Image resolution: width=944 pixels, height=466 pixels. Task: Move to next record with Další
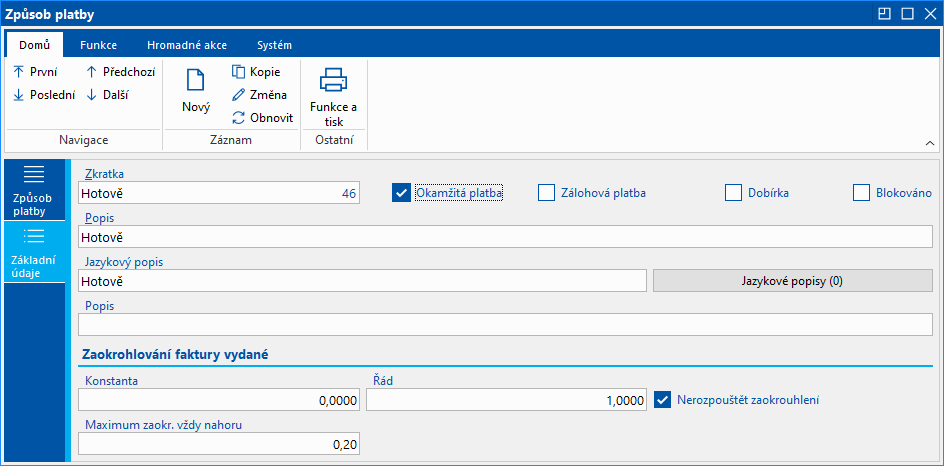pos(107,95)
